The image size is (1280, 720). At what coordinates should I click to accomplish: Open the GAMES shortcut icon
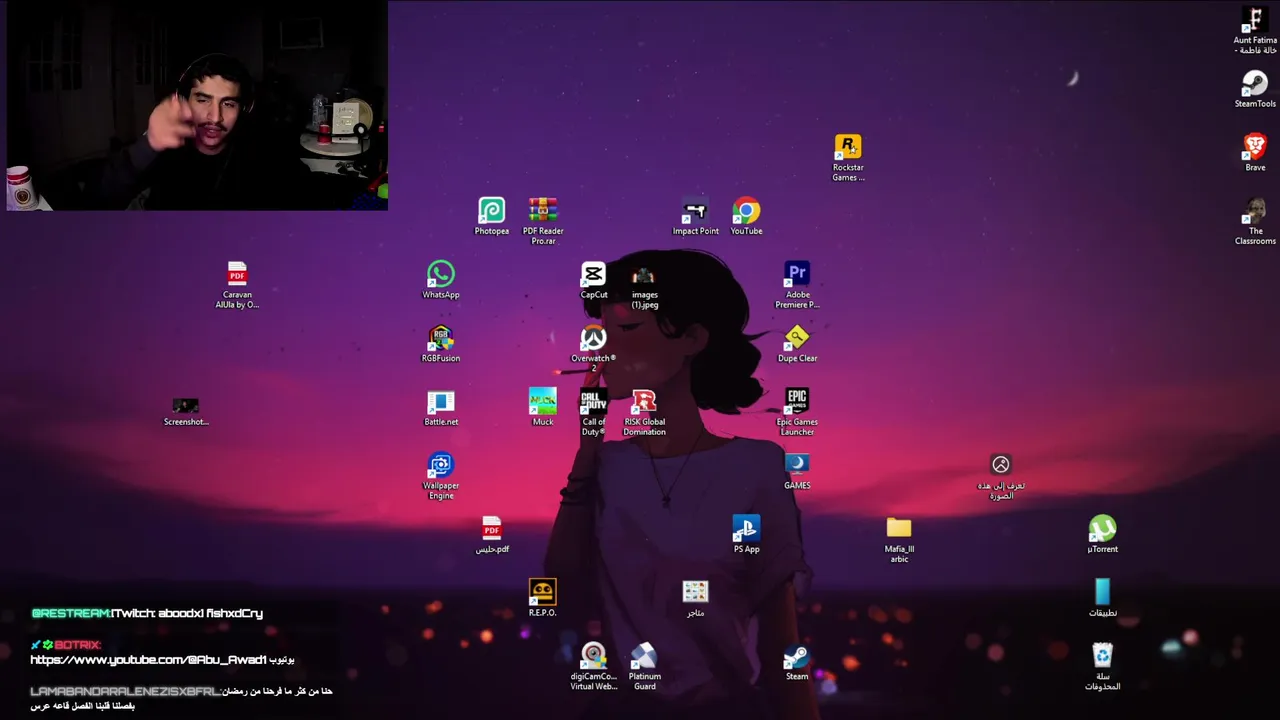click(797, 472)
